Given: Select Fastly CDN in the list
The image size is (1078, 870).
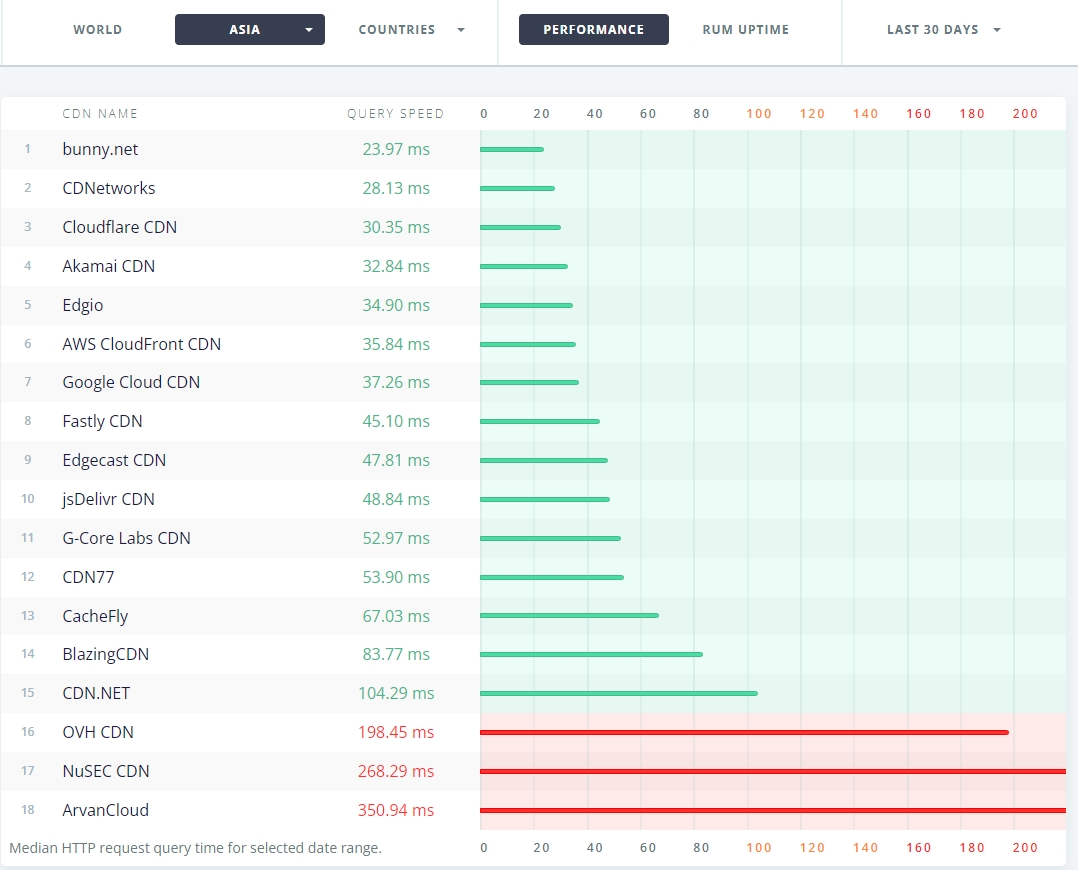Looking at the screenshot, I should pyautogui.click(x=102, y=421).
